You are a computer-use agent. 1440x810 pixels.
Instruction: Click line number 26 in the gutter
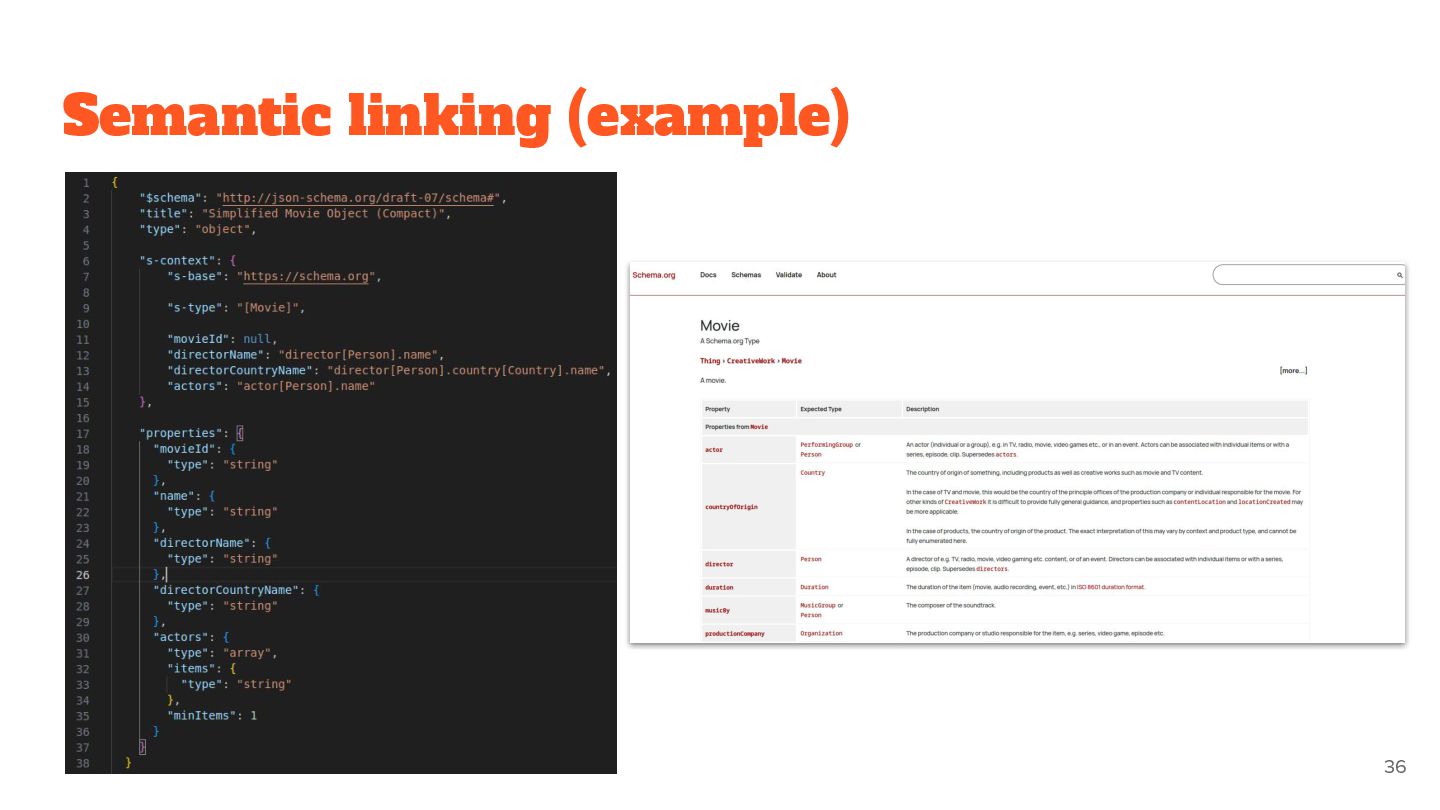[x=82, y=575]
